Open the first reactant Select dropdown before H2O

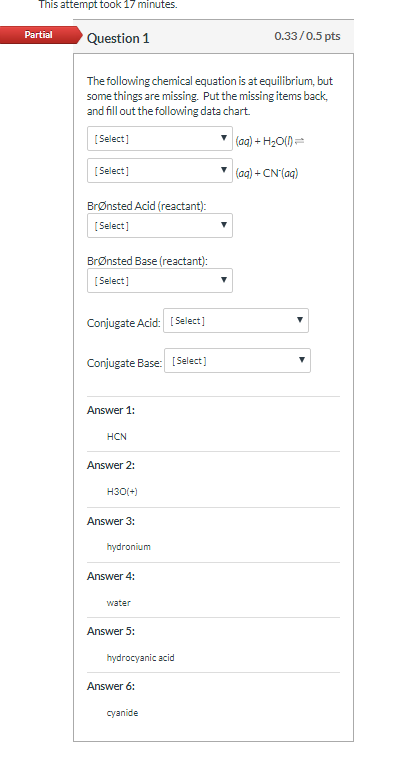tap(160, 139)
